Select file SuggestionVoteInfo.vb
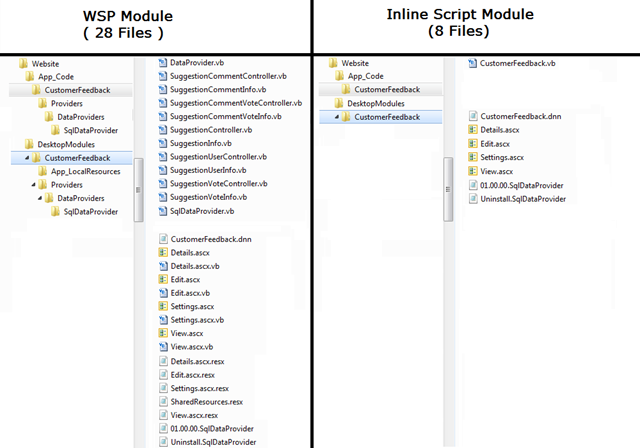 coord(209,197)
